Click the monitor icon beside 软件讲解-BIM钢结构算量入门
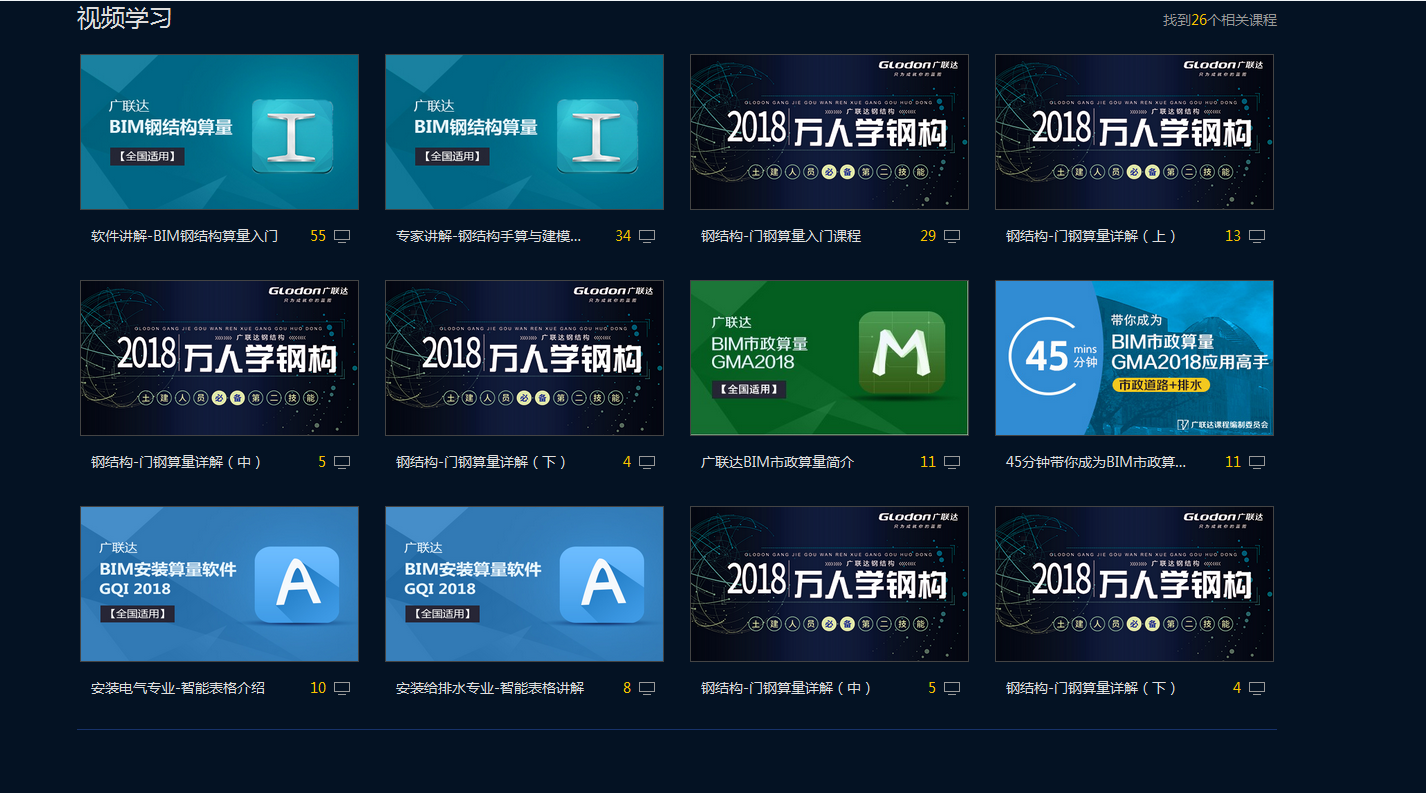 click(x=342, y=236)
